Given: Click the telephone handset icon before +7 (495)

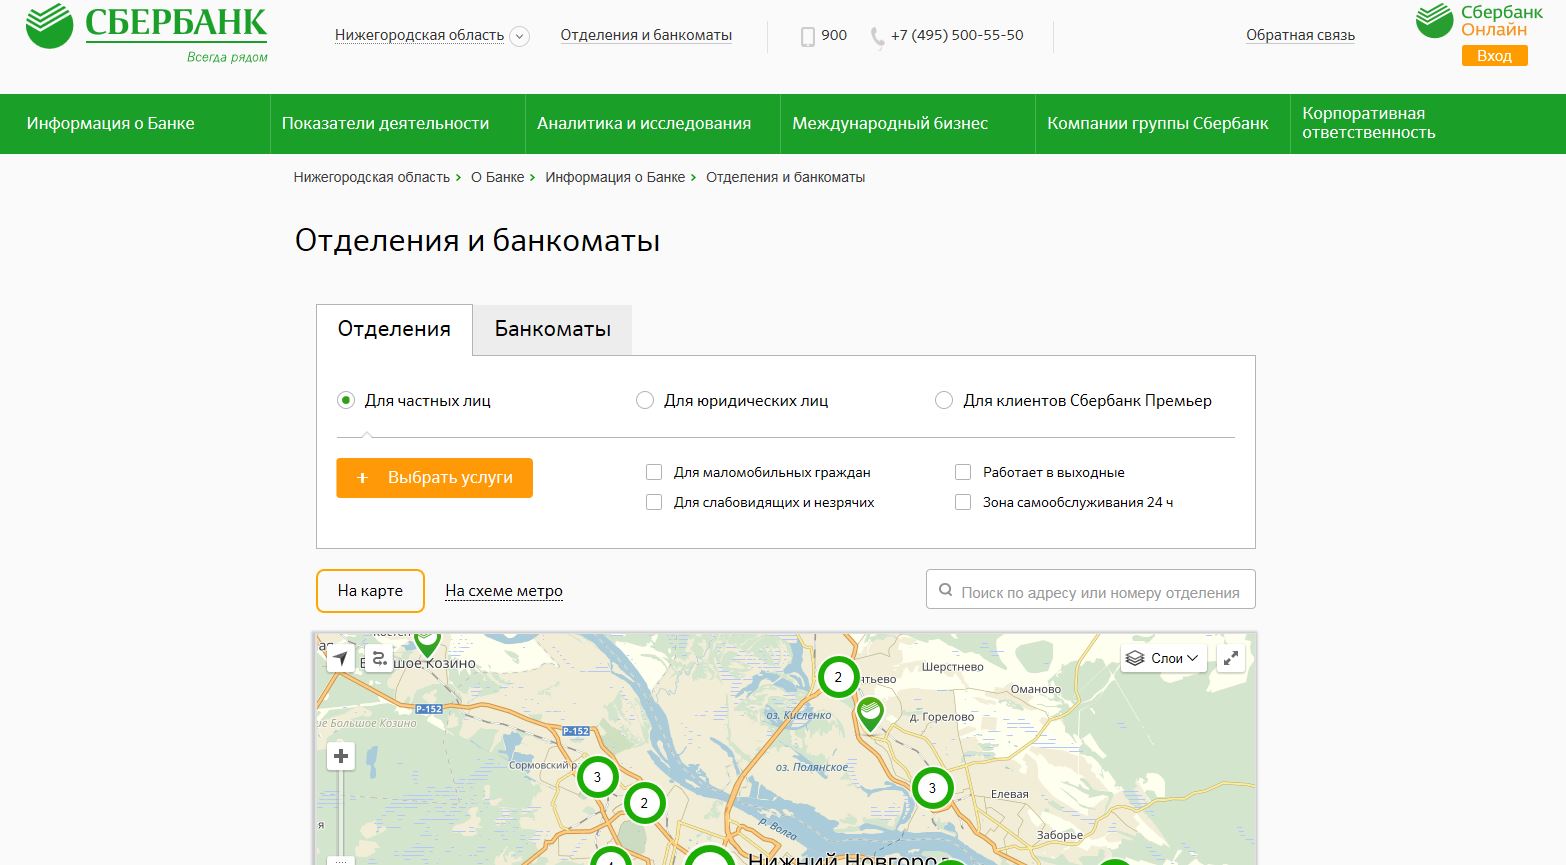Looking at the screenshot, I should pos(877,38).
